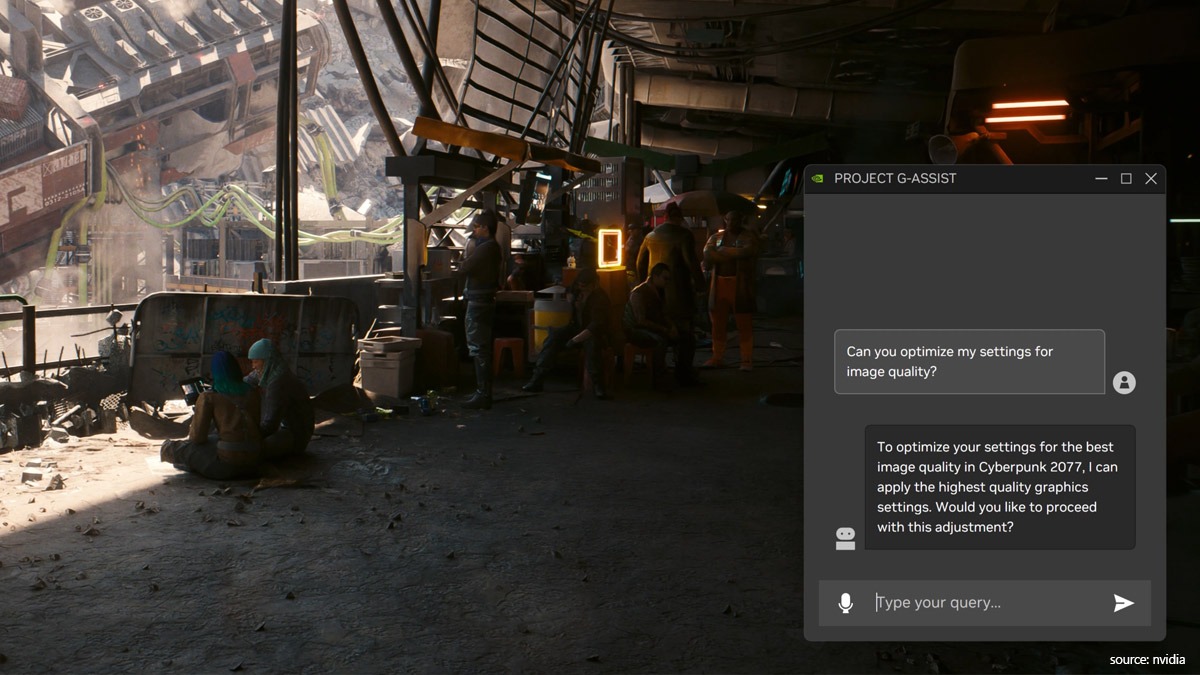Click the robot assistant avatar icon
This screenshot has width=1200, height=675.
tap(845, 539)
